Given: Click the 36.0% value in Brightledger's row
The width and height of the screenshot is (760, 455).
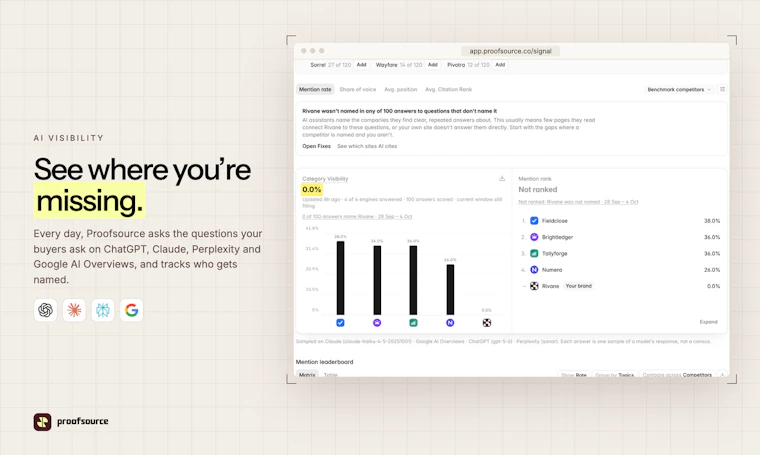Looking at the screenshot, I should (x=712, y=237).
